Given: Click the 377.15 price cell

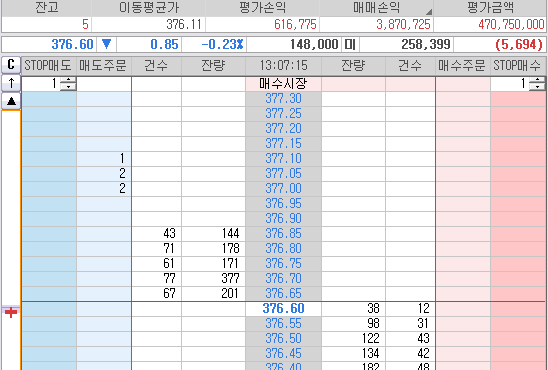Looking at the screenshot, I should point(283,144).
